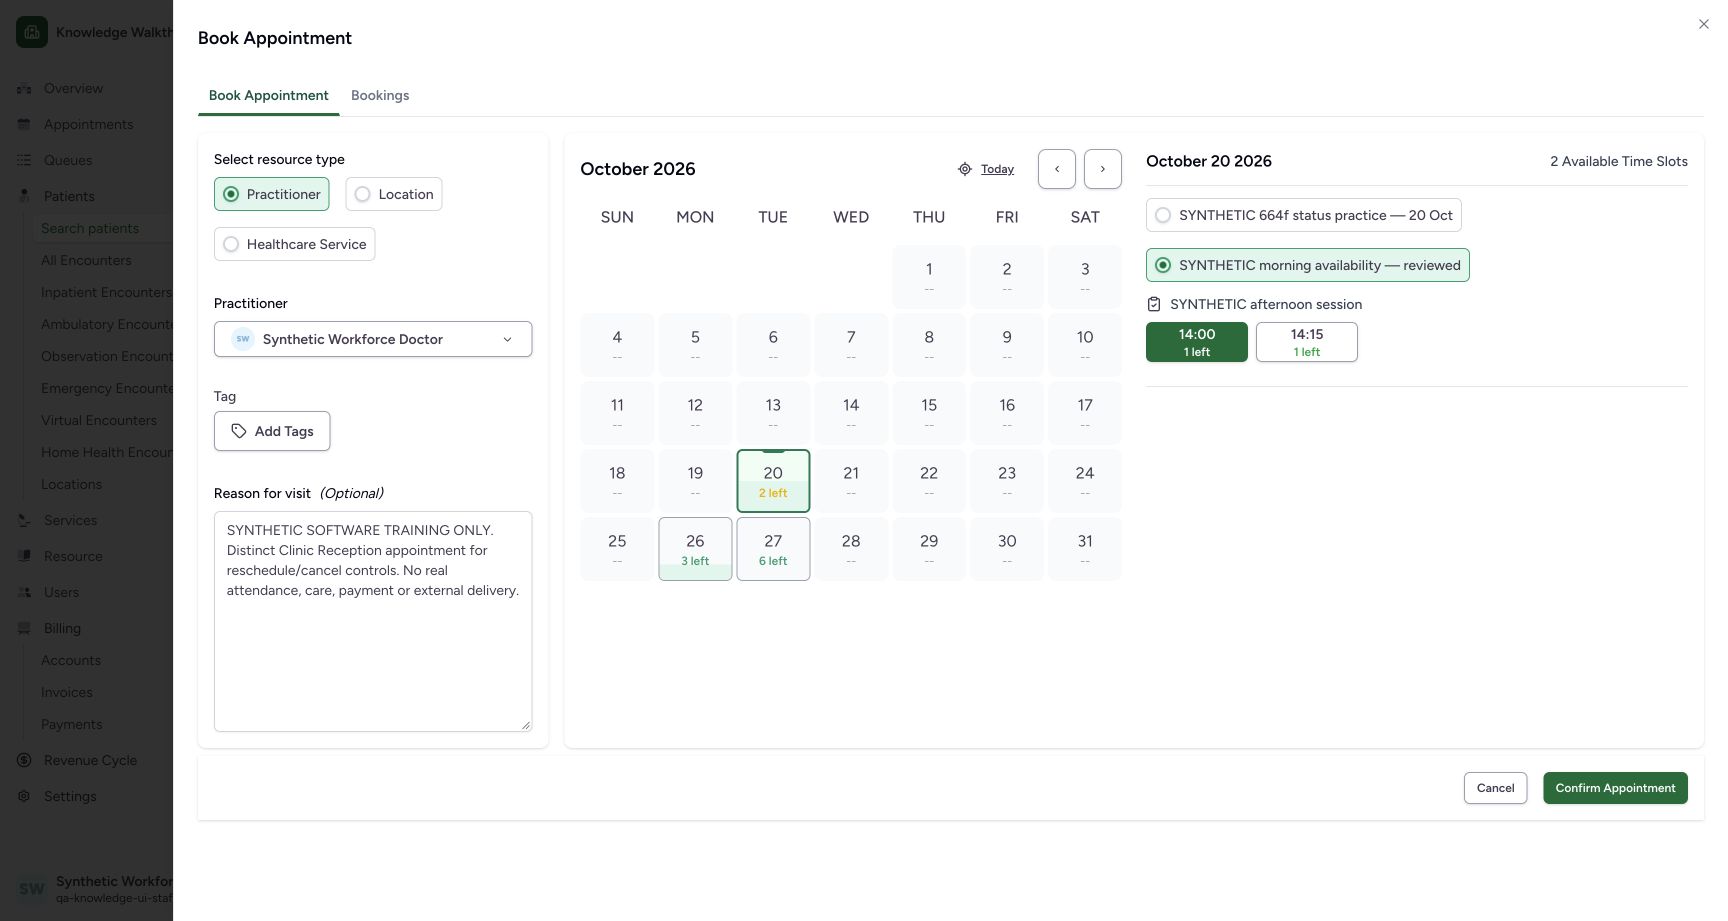
Task: Click the Reason for visit text area
Action: [373, 621]
